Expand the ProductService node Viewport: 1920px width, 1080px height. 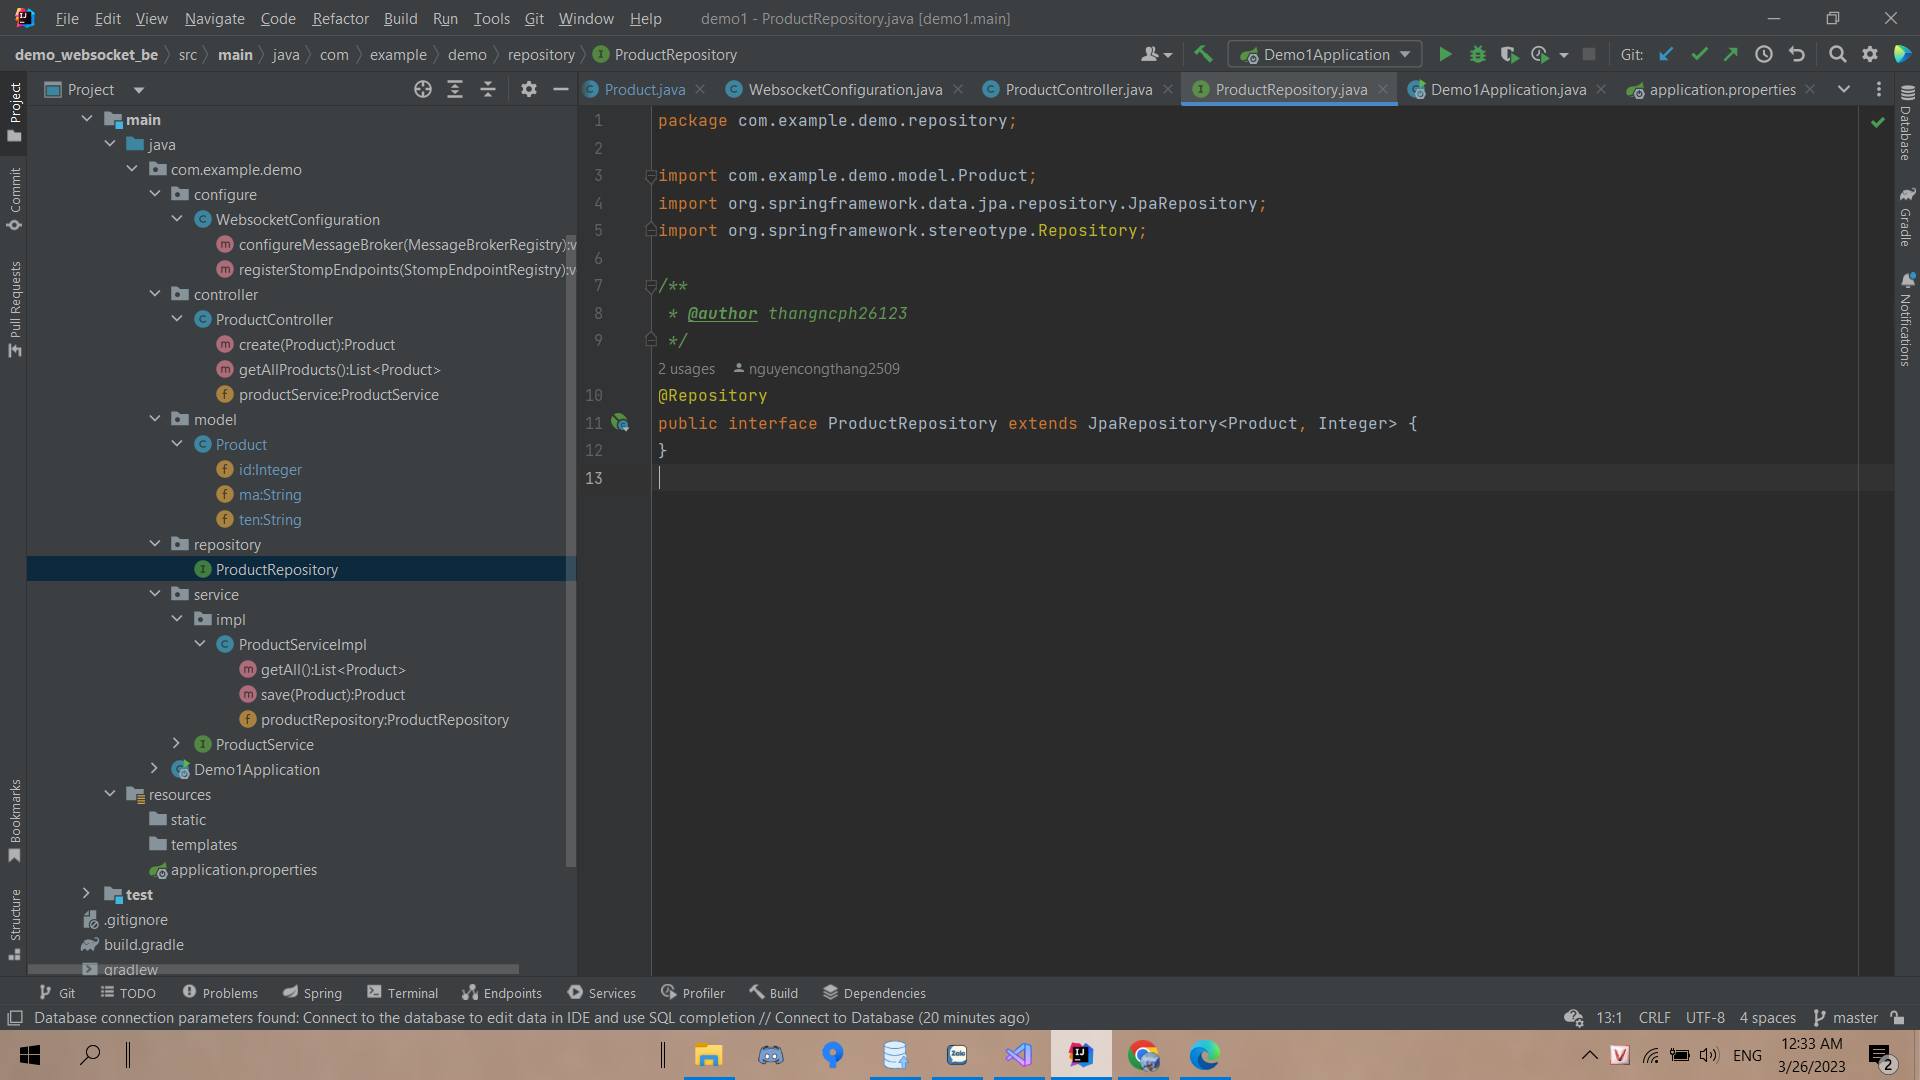[177, 744]
